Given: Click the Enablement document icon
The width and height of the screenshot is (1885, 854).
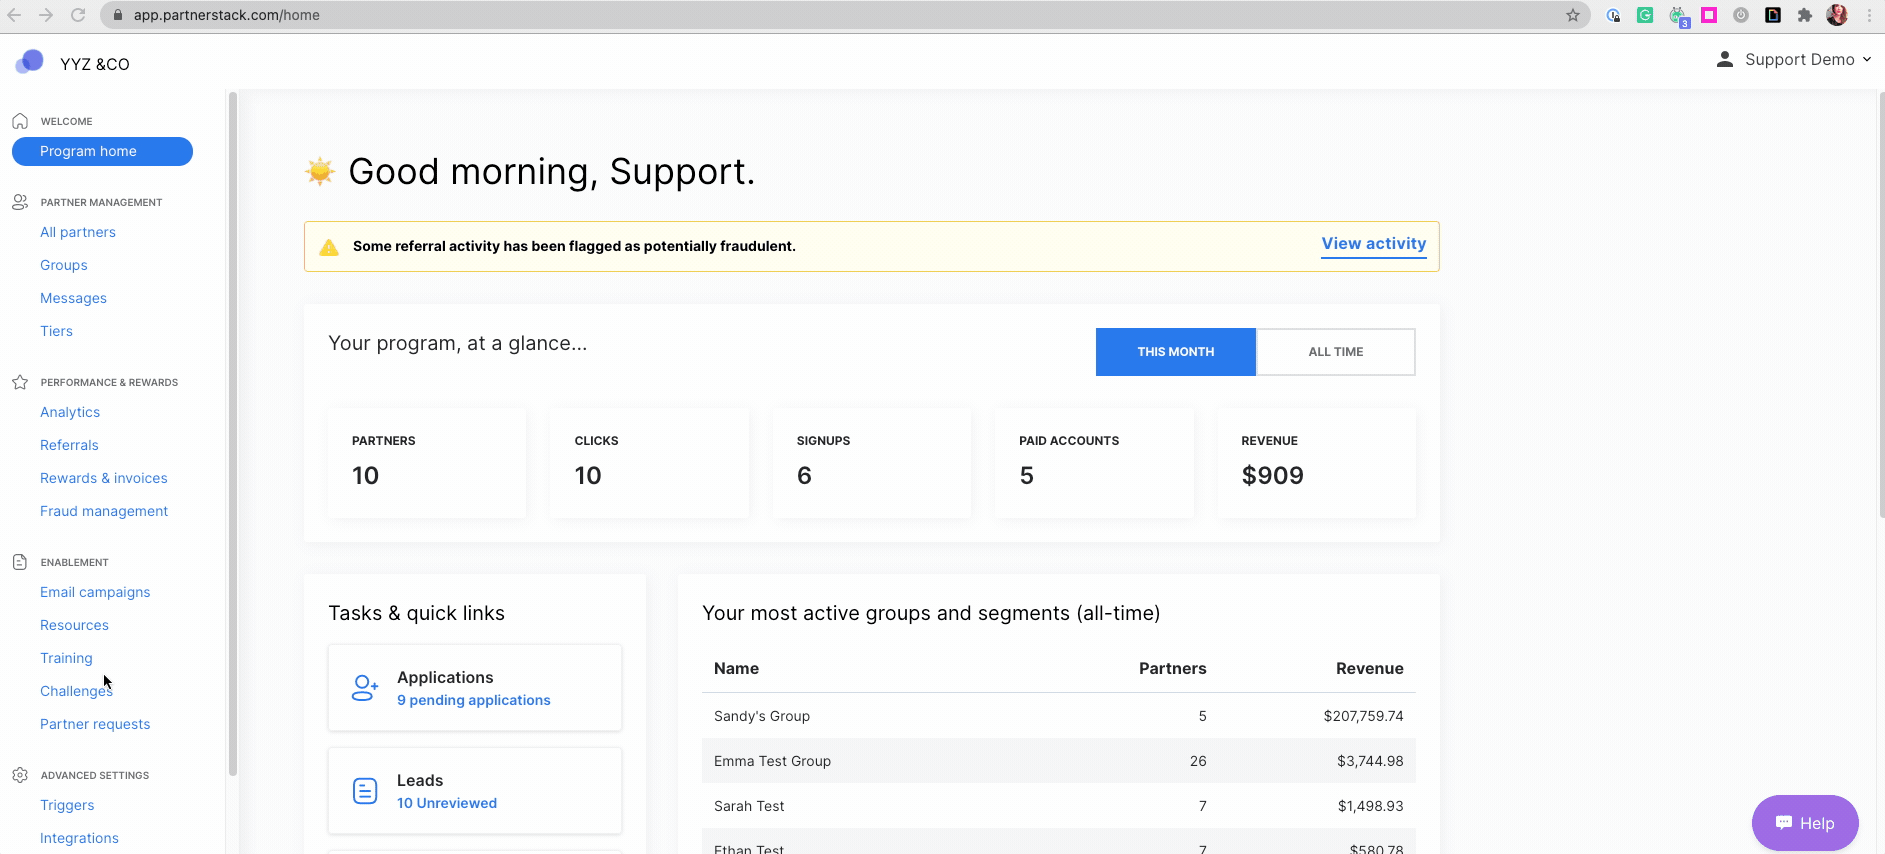Looking at the screenshot, I should pos(20,562).
